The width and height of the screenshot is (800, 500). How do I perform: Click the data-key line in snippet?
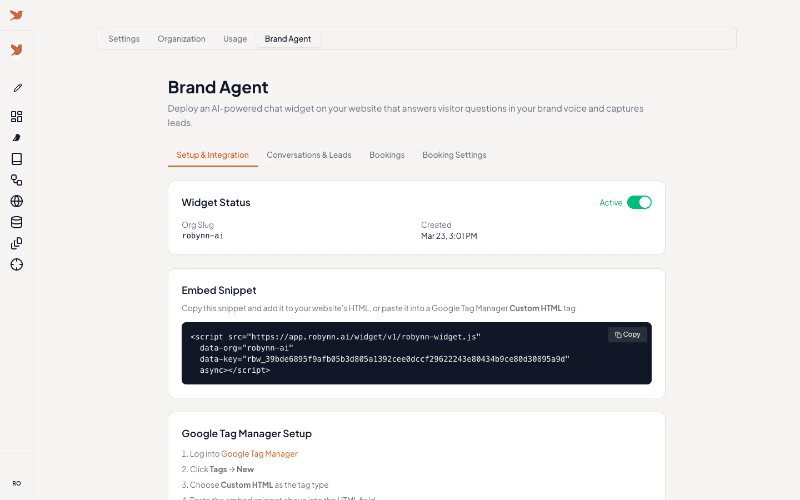coord(384,359)
